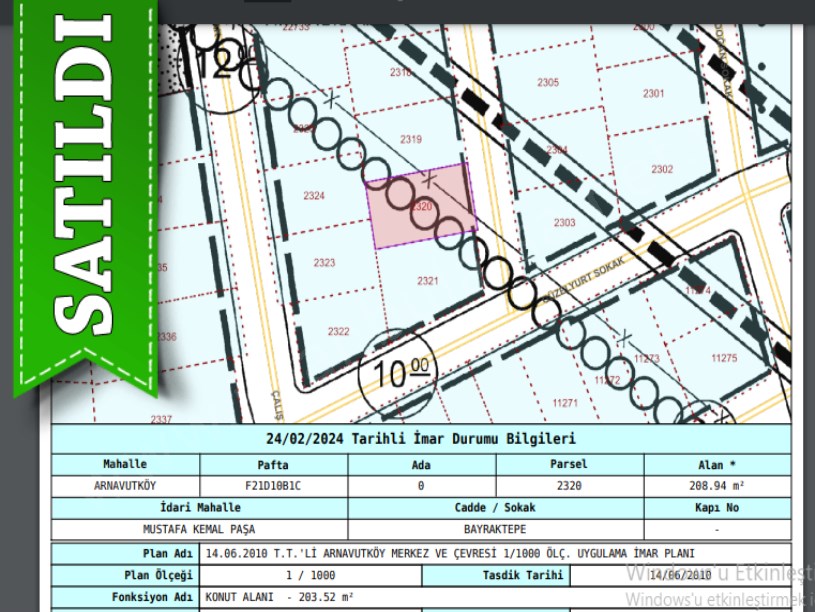Select the pink highlighted parcel 2320 on map

point(421,206)
